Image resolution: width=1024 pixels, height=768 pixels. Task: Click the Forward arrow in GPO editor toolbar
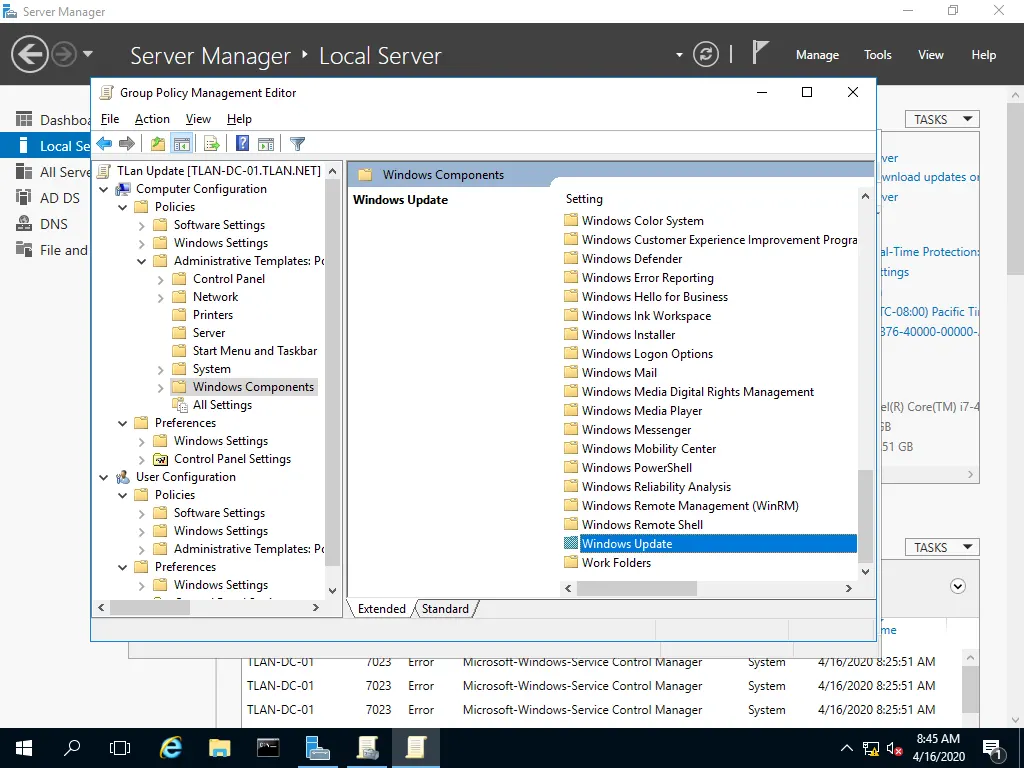tap(127, 144)
